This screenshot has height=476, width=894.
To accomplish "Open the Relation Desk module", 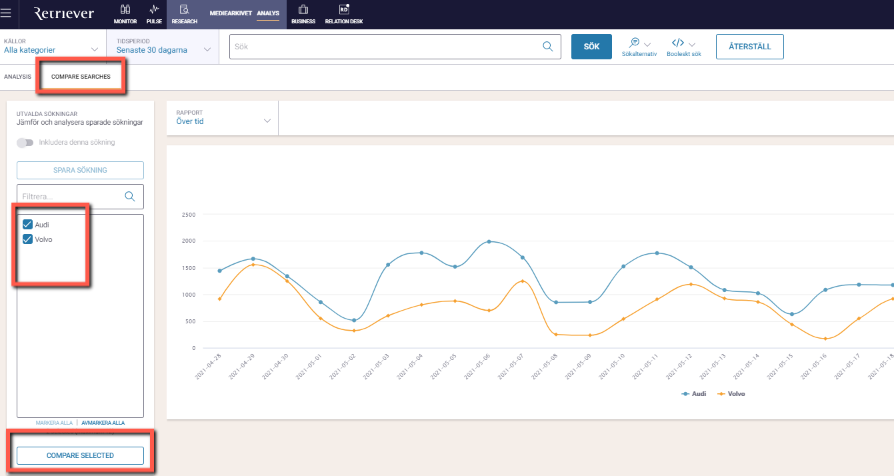I will point(344,14).
